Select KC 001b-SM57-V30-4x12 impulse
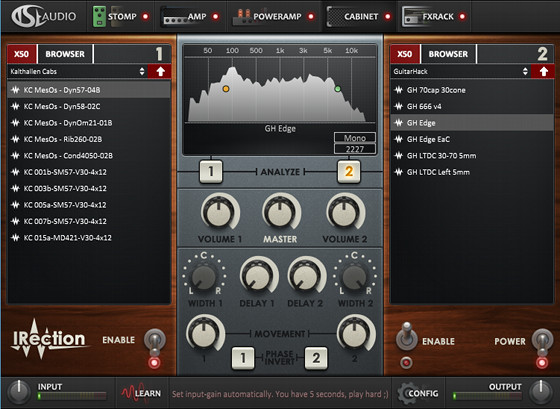560x409 pixels. [x=89, y=172]
